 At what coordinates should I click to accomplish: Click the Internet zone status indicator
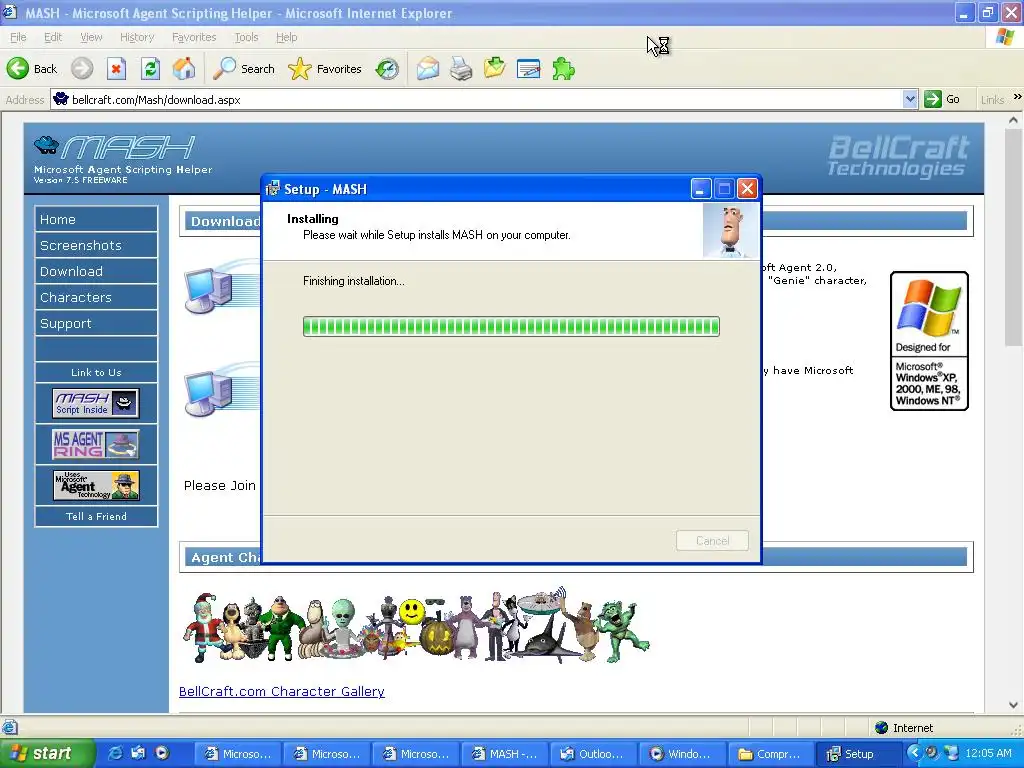(x=906, y=728)
